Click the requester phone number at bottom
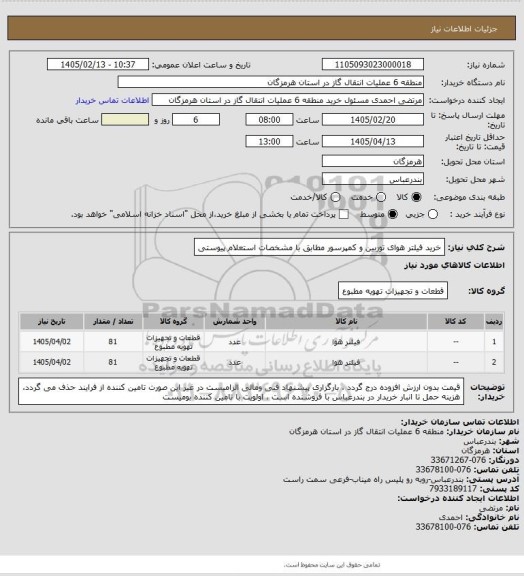Screen dimensions: 524x576 point(443,527)
